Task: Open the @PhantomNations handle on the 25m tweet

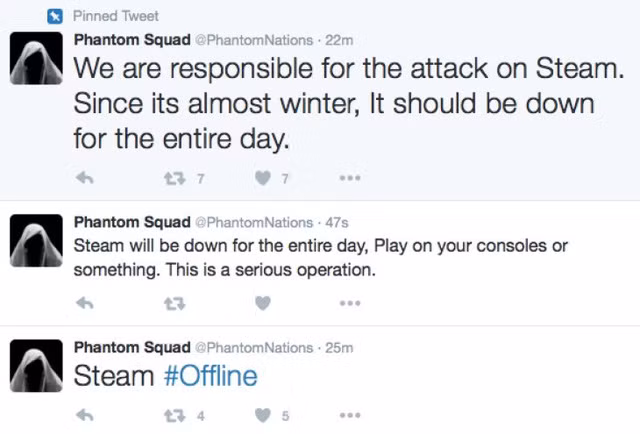Action: pos(253,347)
